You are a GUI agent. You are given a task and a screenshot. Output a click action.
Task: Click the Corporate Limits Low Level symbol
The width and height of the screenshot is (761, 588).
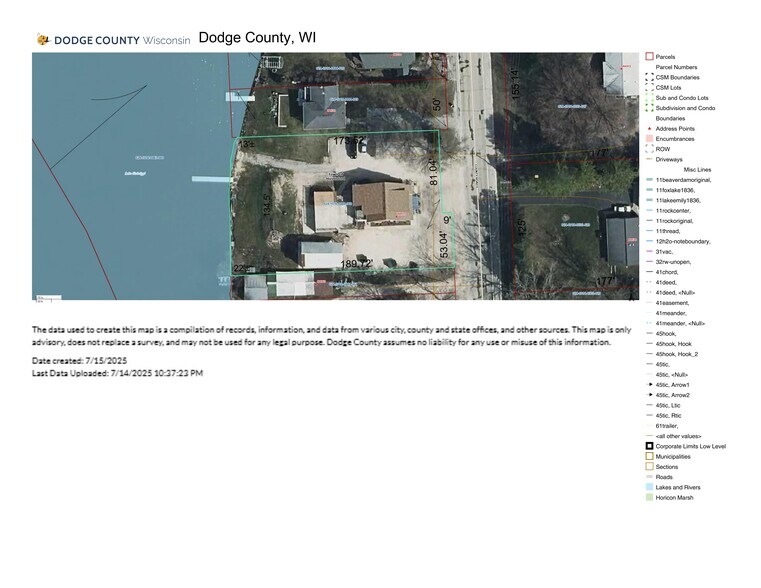click(649, 446)
